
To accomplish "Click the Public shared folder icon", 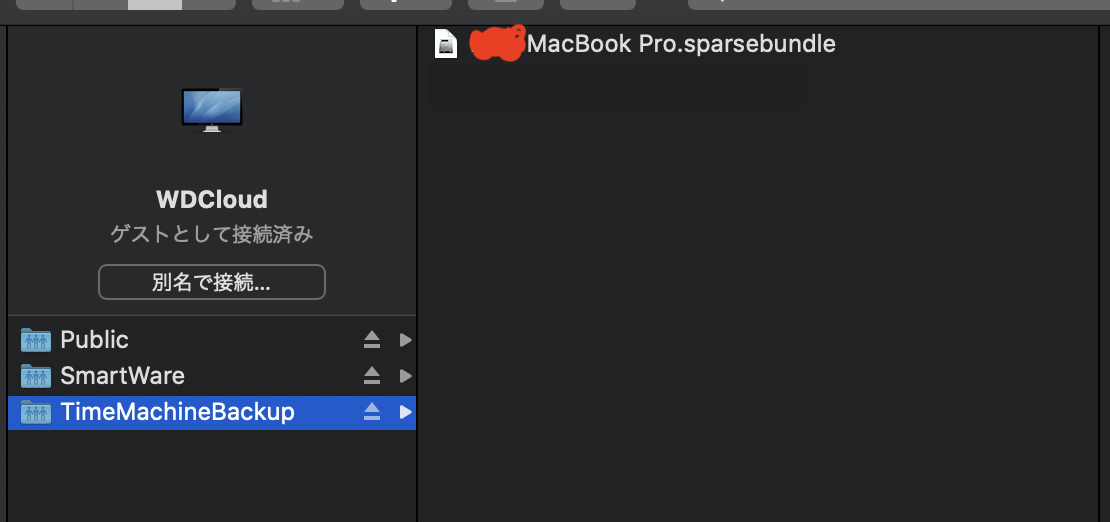I will point(36,340).
